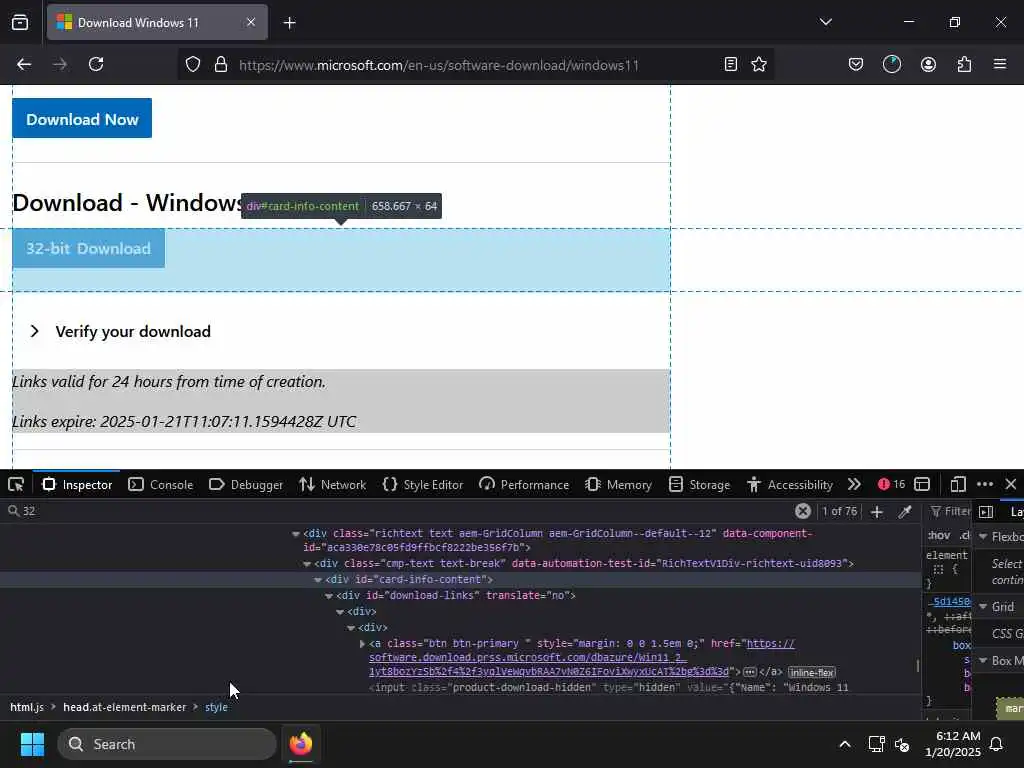Close the Download Windows 11 tab
This screenshot has width=1024, height=768.
point(251,22)
